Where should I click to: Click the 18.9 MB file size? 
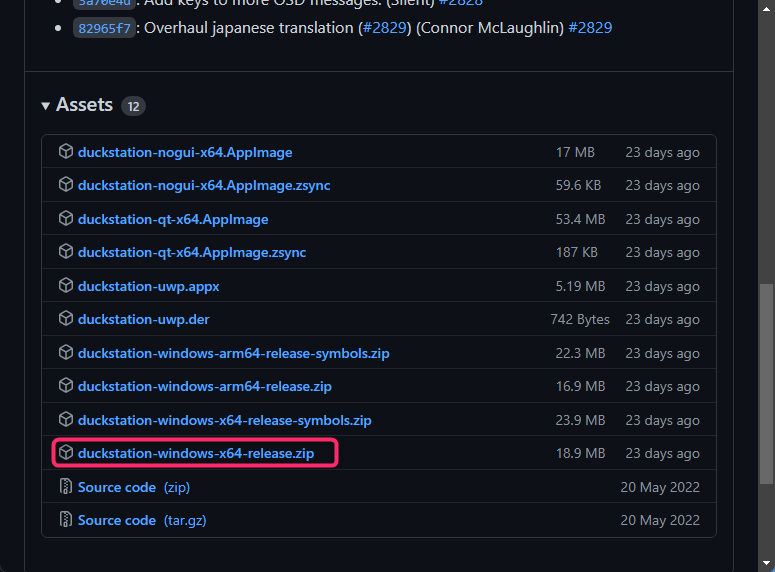click(580, 453)
